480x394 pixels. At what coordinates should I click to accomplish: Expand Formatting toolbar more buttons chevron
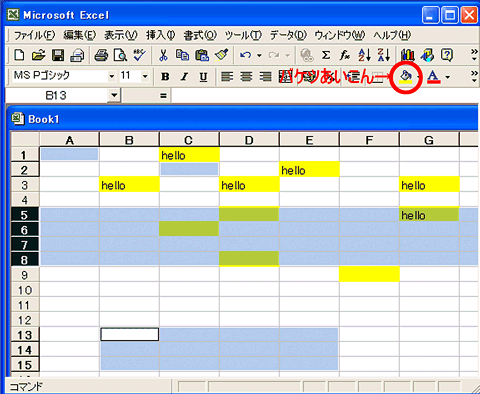tap(474, 77)
